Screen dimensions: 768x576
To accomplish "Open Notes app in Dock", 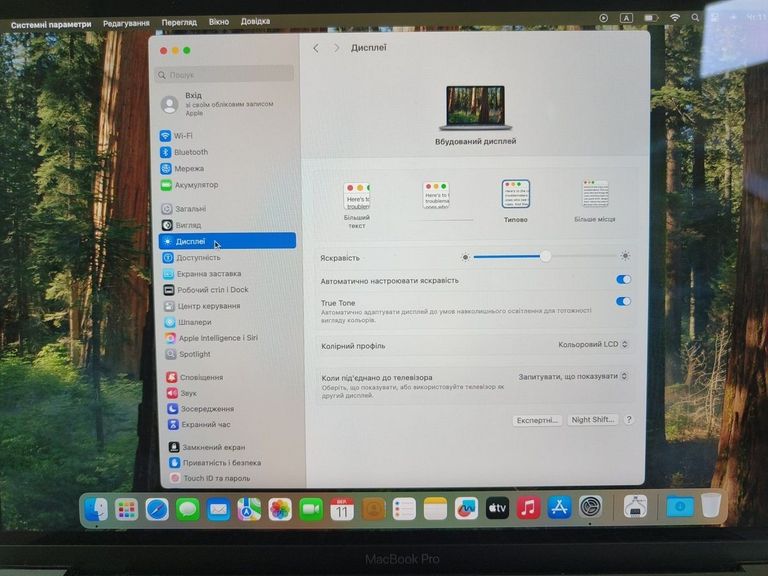I will coord(435,509).
